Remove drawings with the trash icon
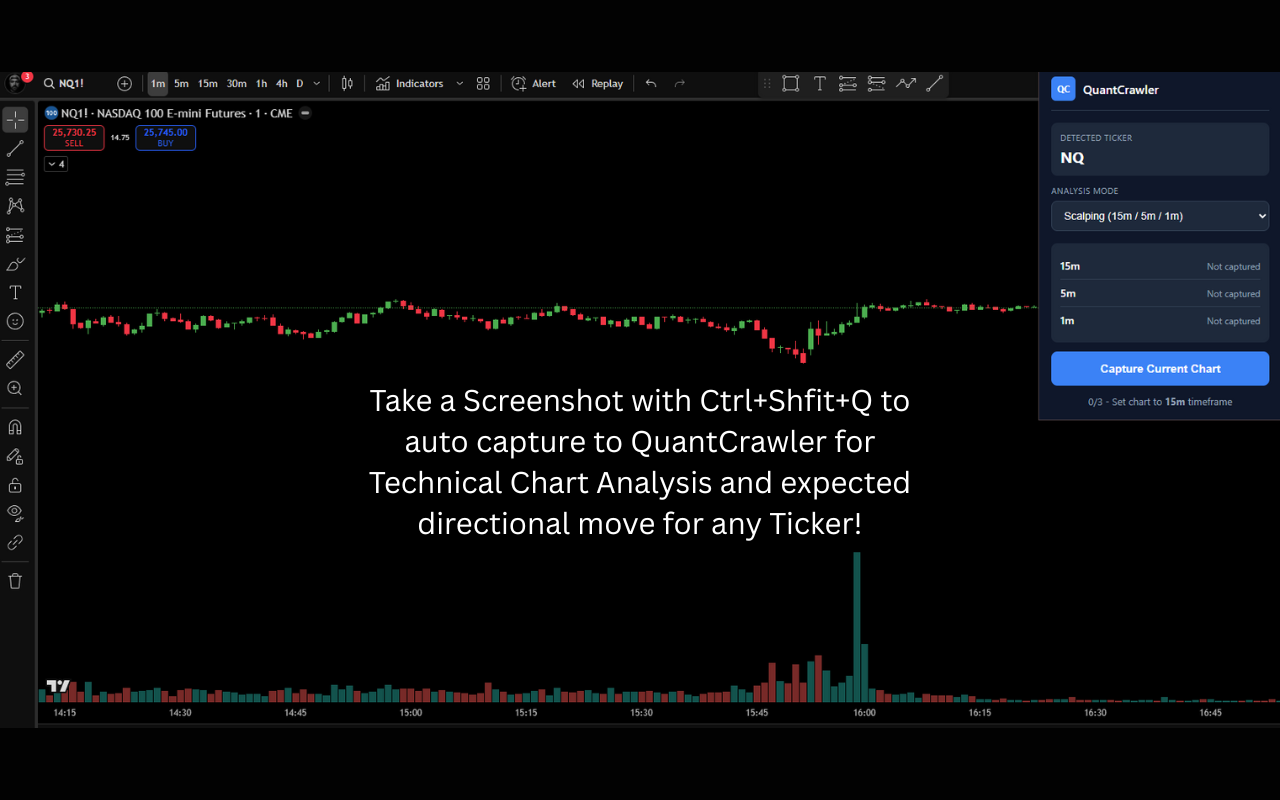Viewport: 1280px width, 800px height. point(15,580)
